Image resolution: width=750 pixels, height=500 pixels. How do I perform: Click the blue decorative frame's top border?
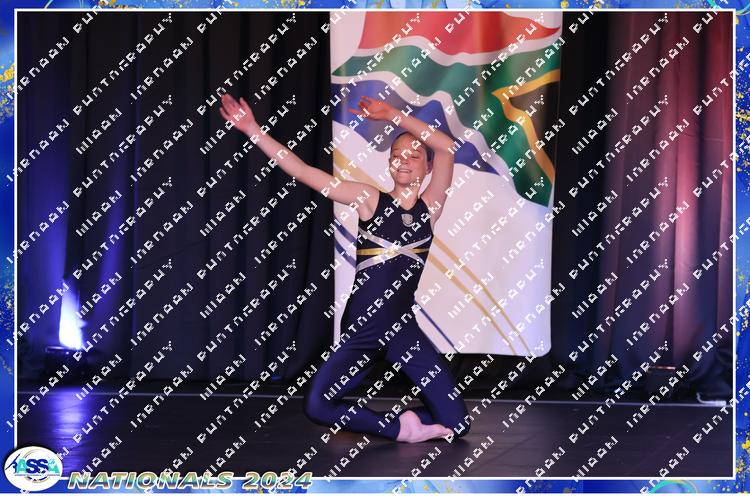click(x=375, y=5)
